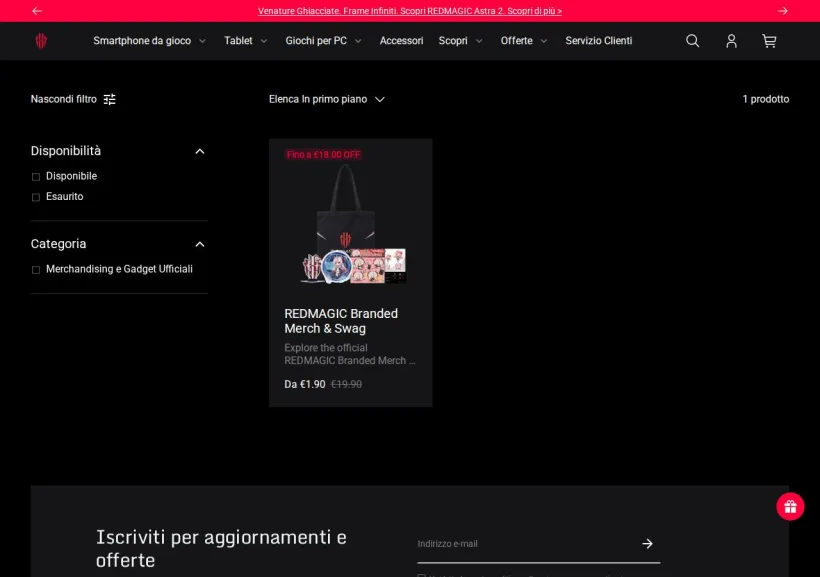Open the red gift rewards button
820x577 pixels.
[790, 506]
